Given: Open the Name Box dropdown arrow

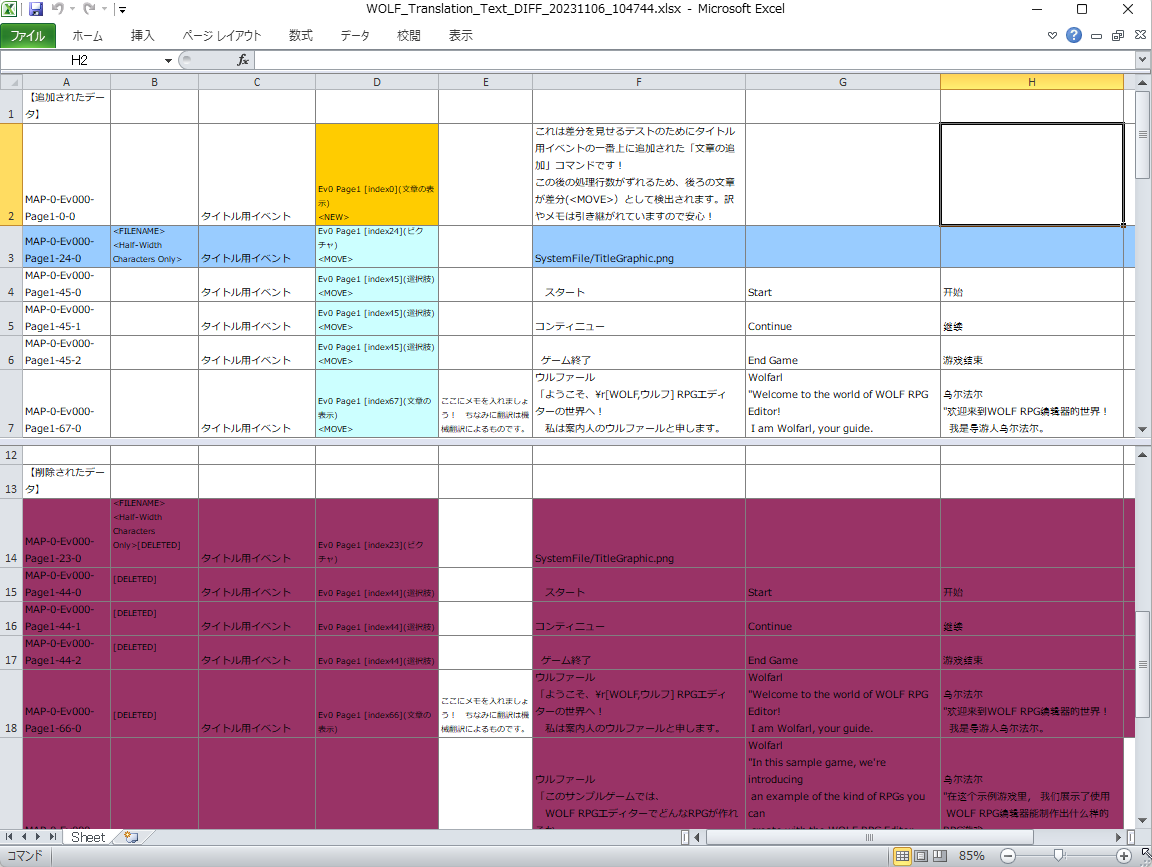Looking at the screenshot, I should pos(168,60).
